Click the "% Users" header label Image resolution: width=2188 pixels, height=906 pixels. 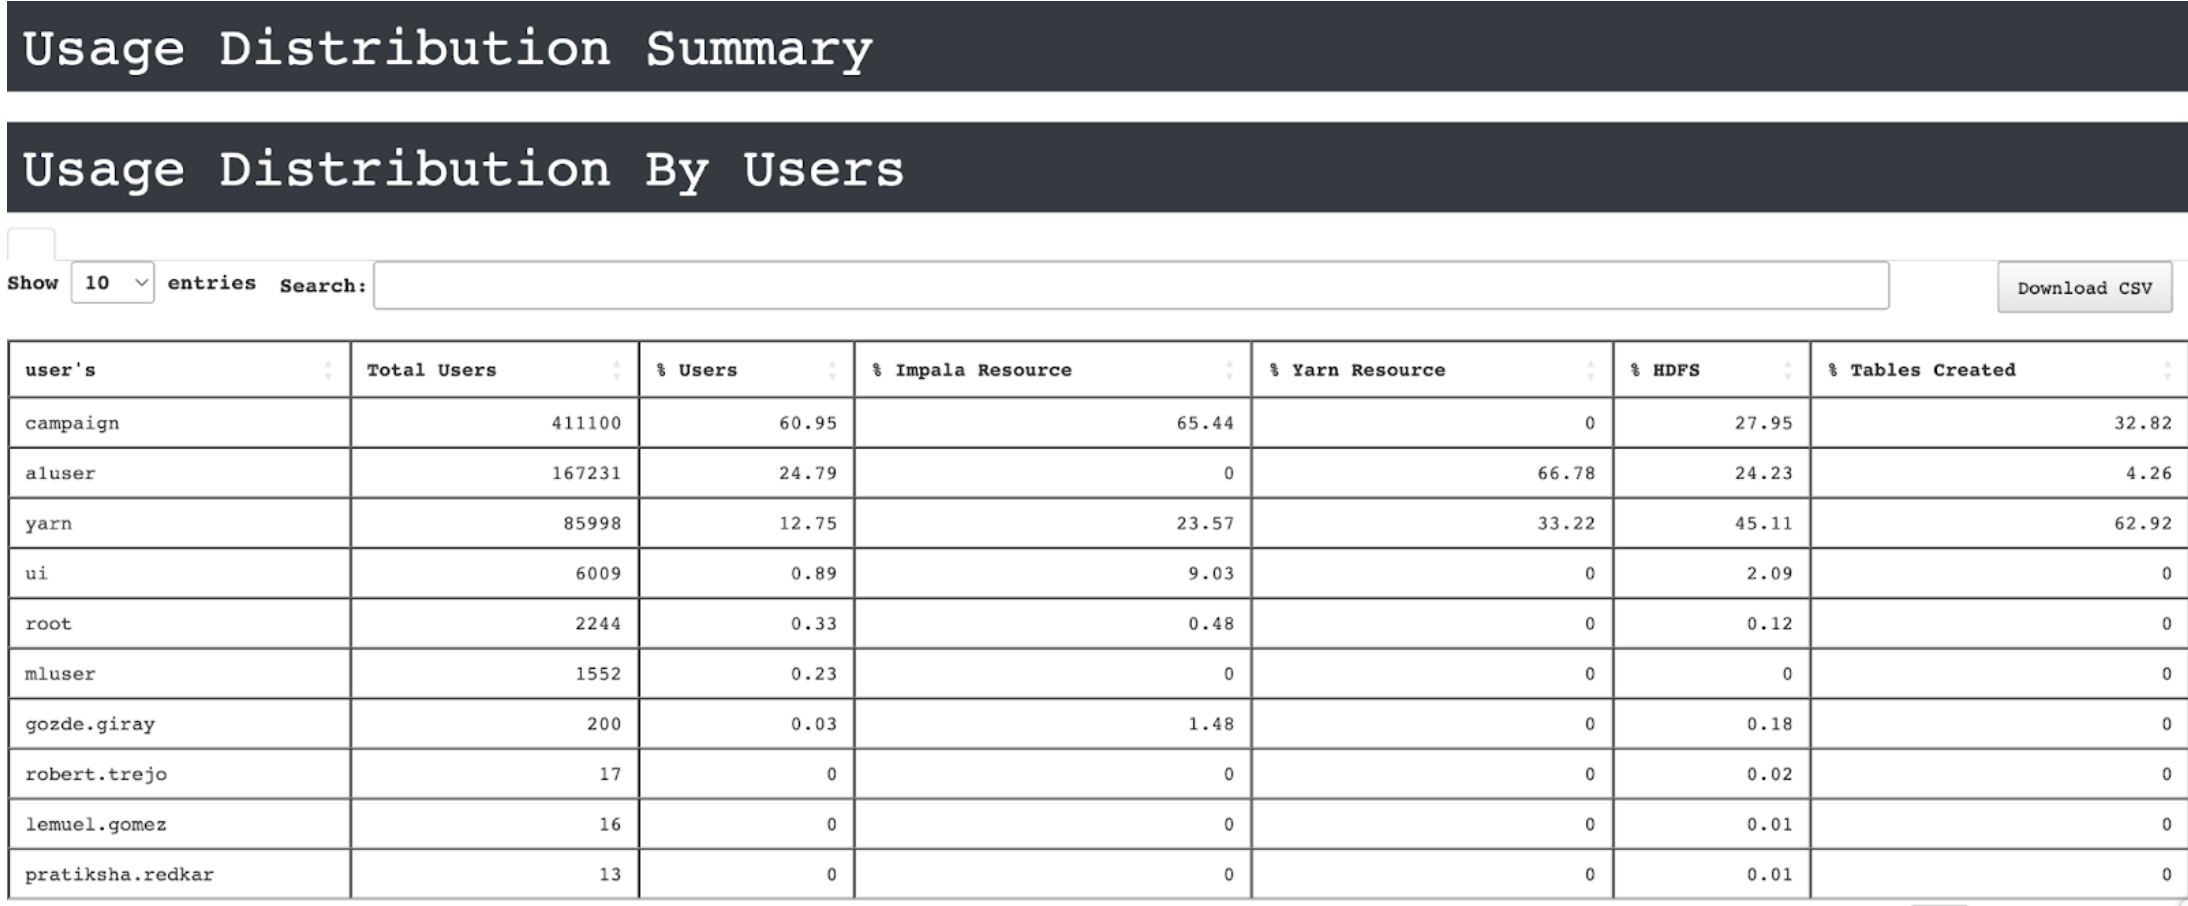[x=697, y=370]
